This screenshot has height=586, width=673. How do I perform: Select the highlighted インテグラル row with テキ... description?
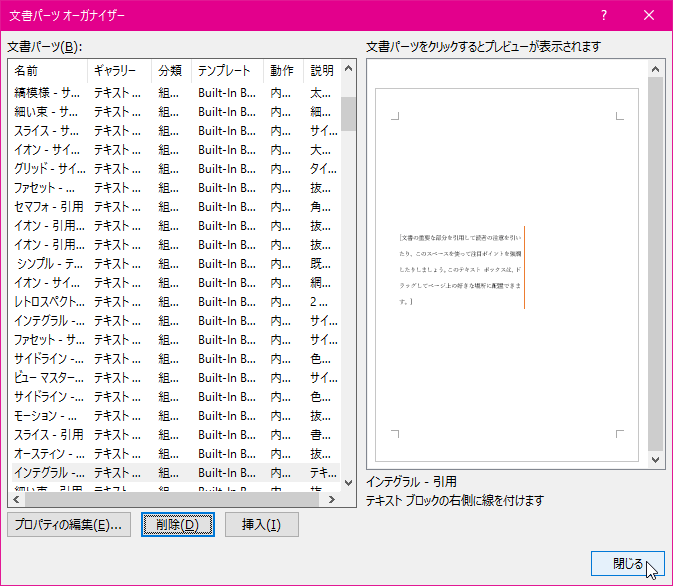tap(176, 473)
